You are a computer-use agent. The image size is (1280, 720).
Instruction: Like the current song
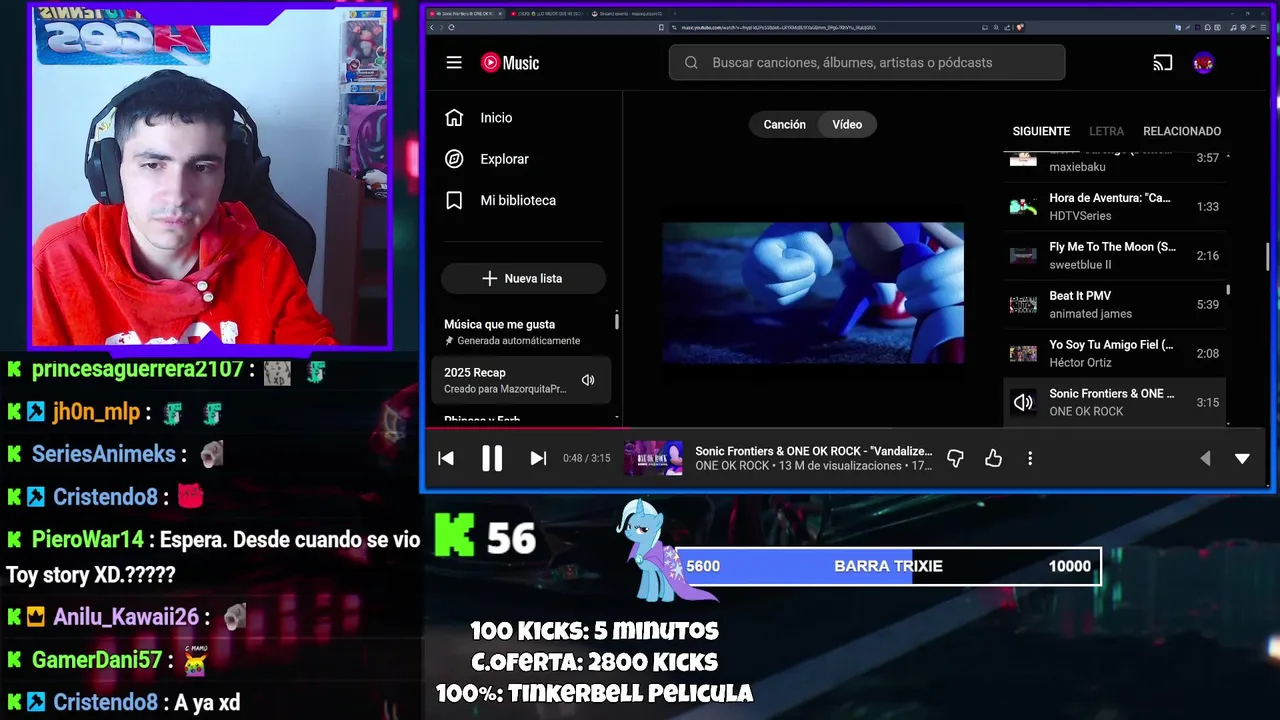click(x=993, y=458)
